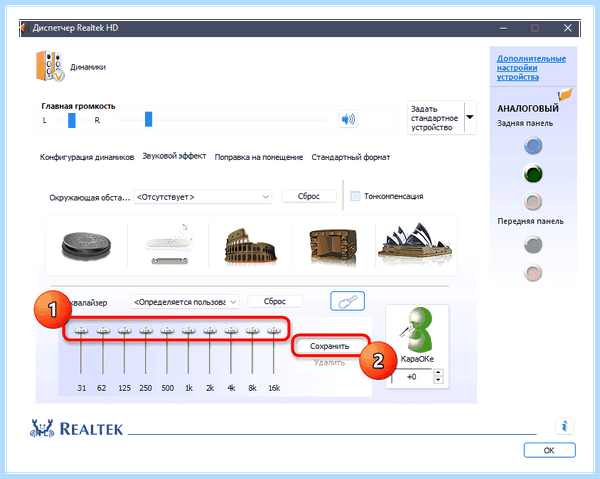The height and width of the screenshot is (479, 600).
Task: Enable the Тонкомпенсация checkbox
Action: point(355,196)
